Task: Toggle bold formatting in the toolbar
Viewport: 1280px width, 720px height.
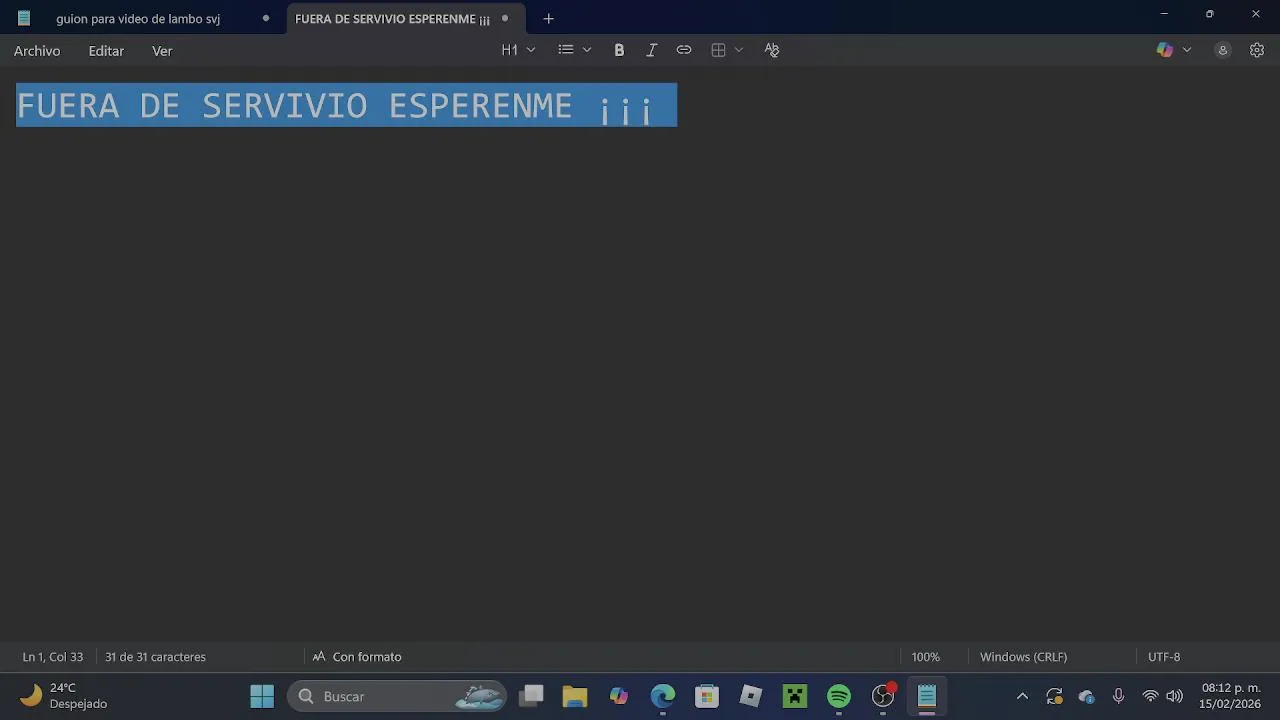Action: [619, 50]
